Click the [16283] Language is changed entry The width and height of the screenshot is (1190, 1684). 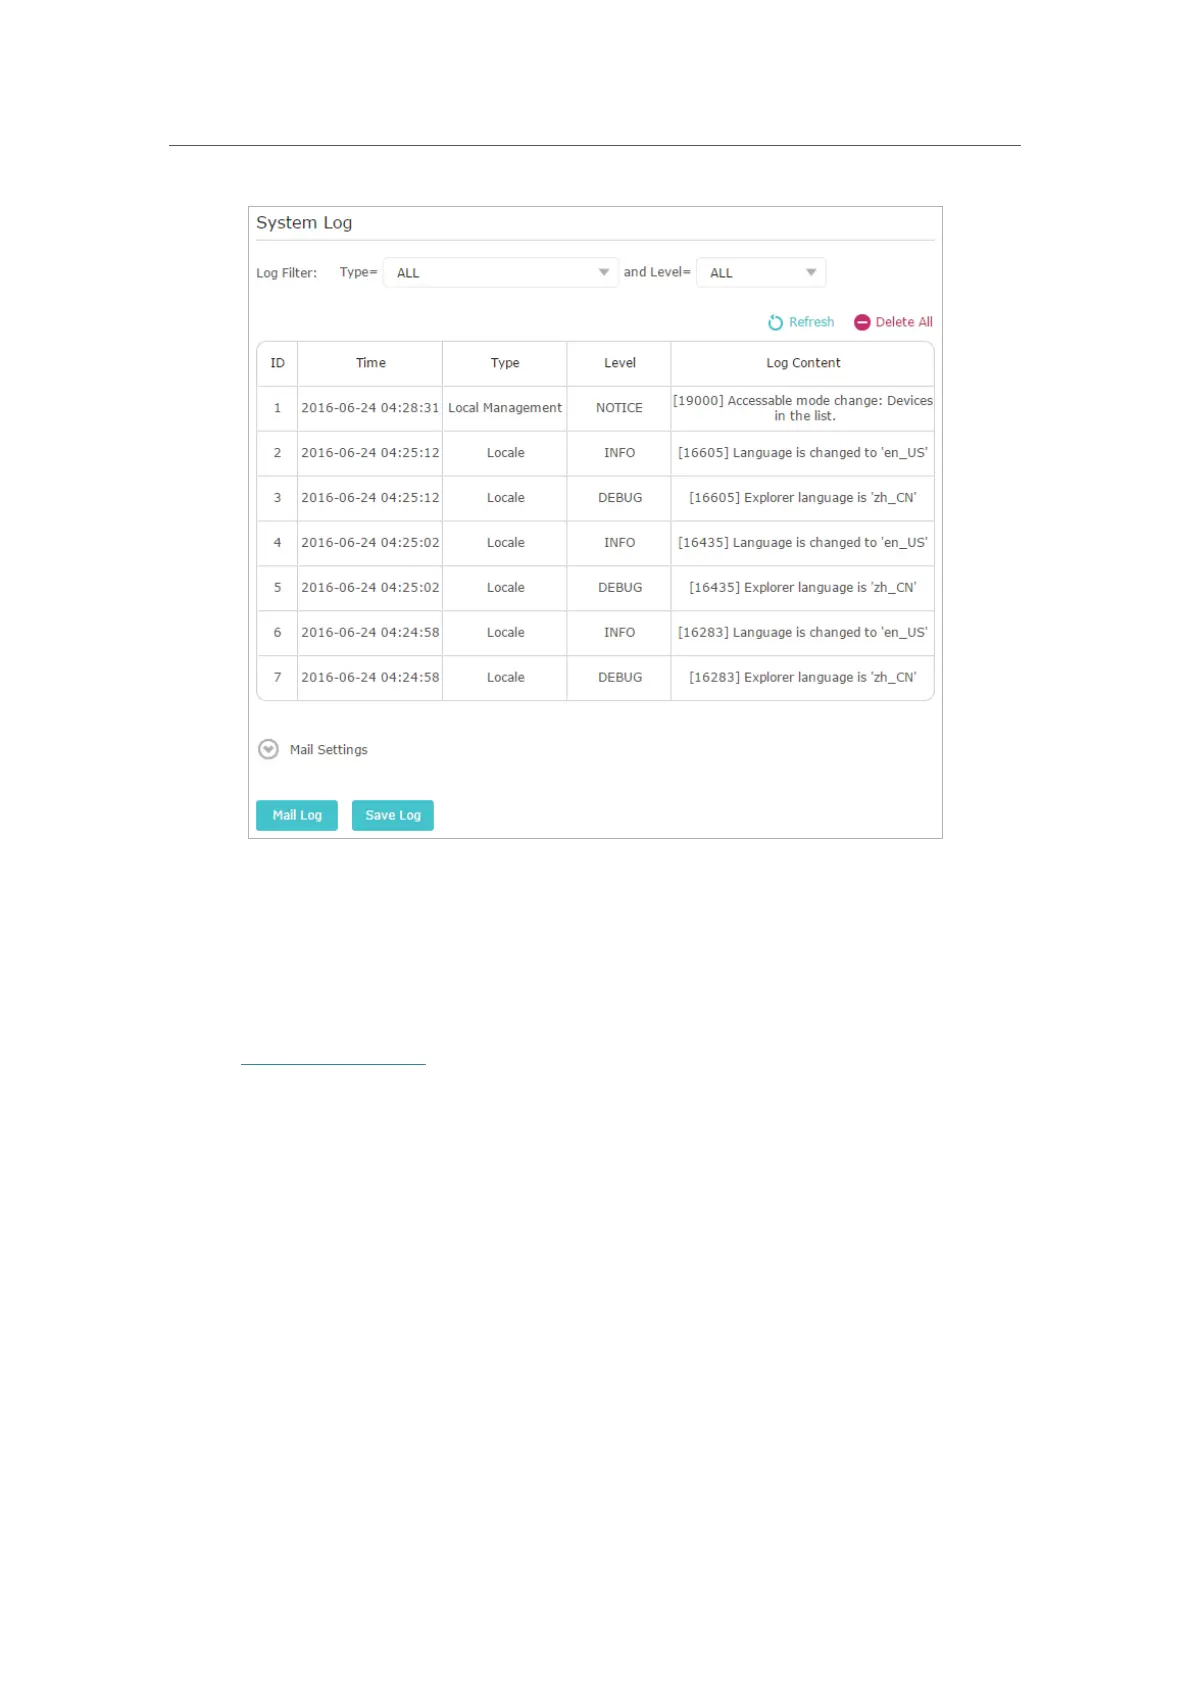803,633
